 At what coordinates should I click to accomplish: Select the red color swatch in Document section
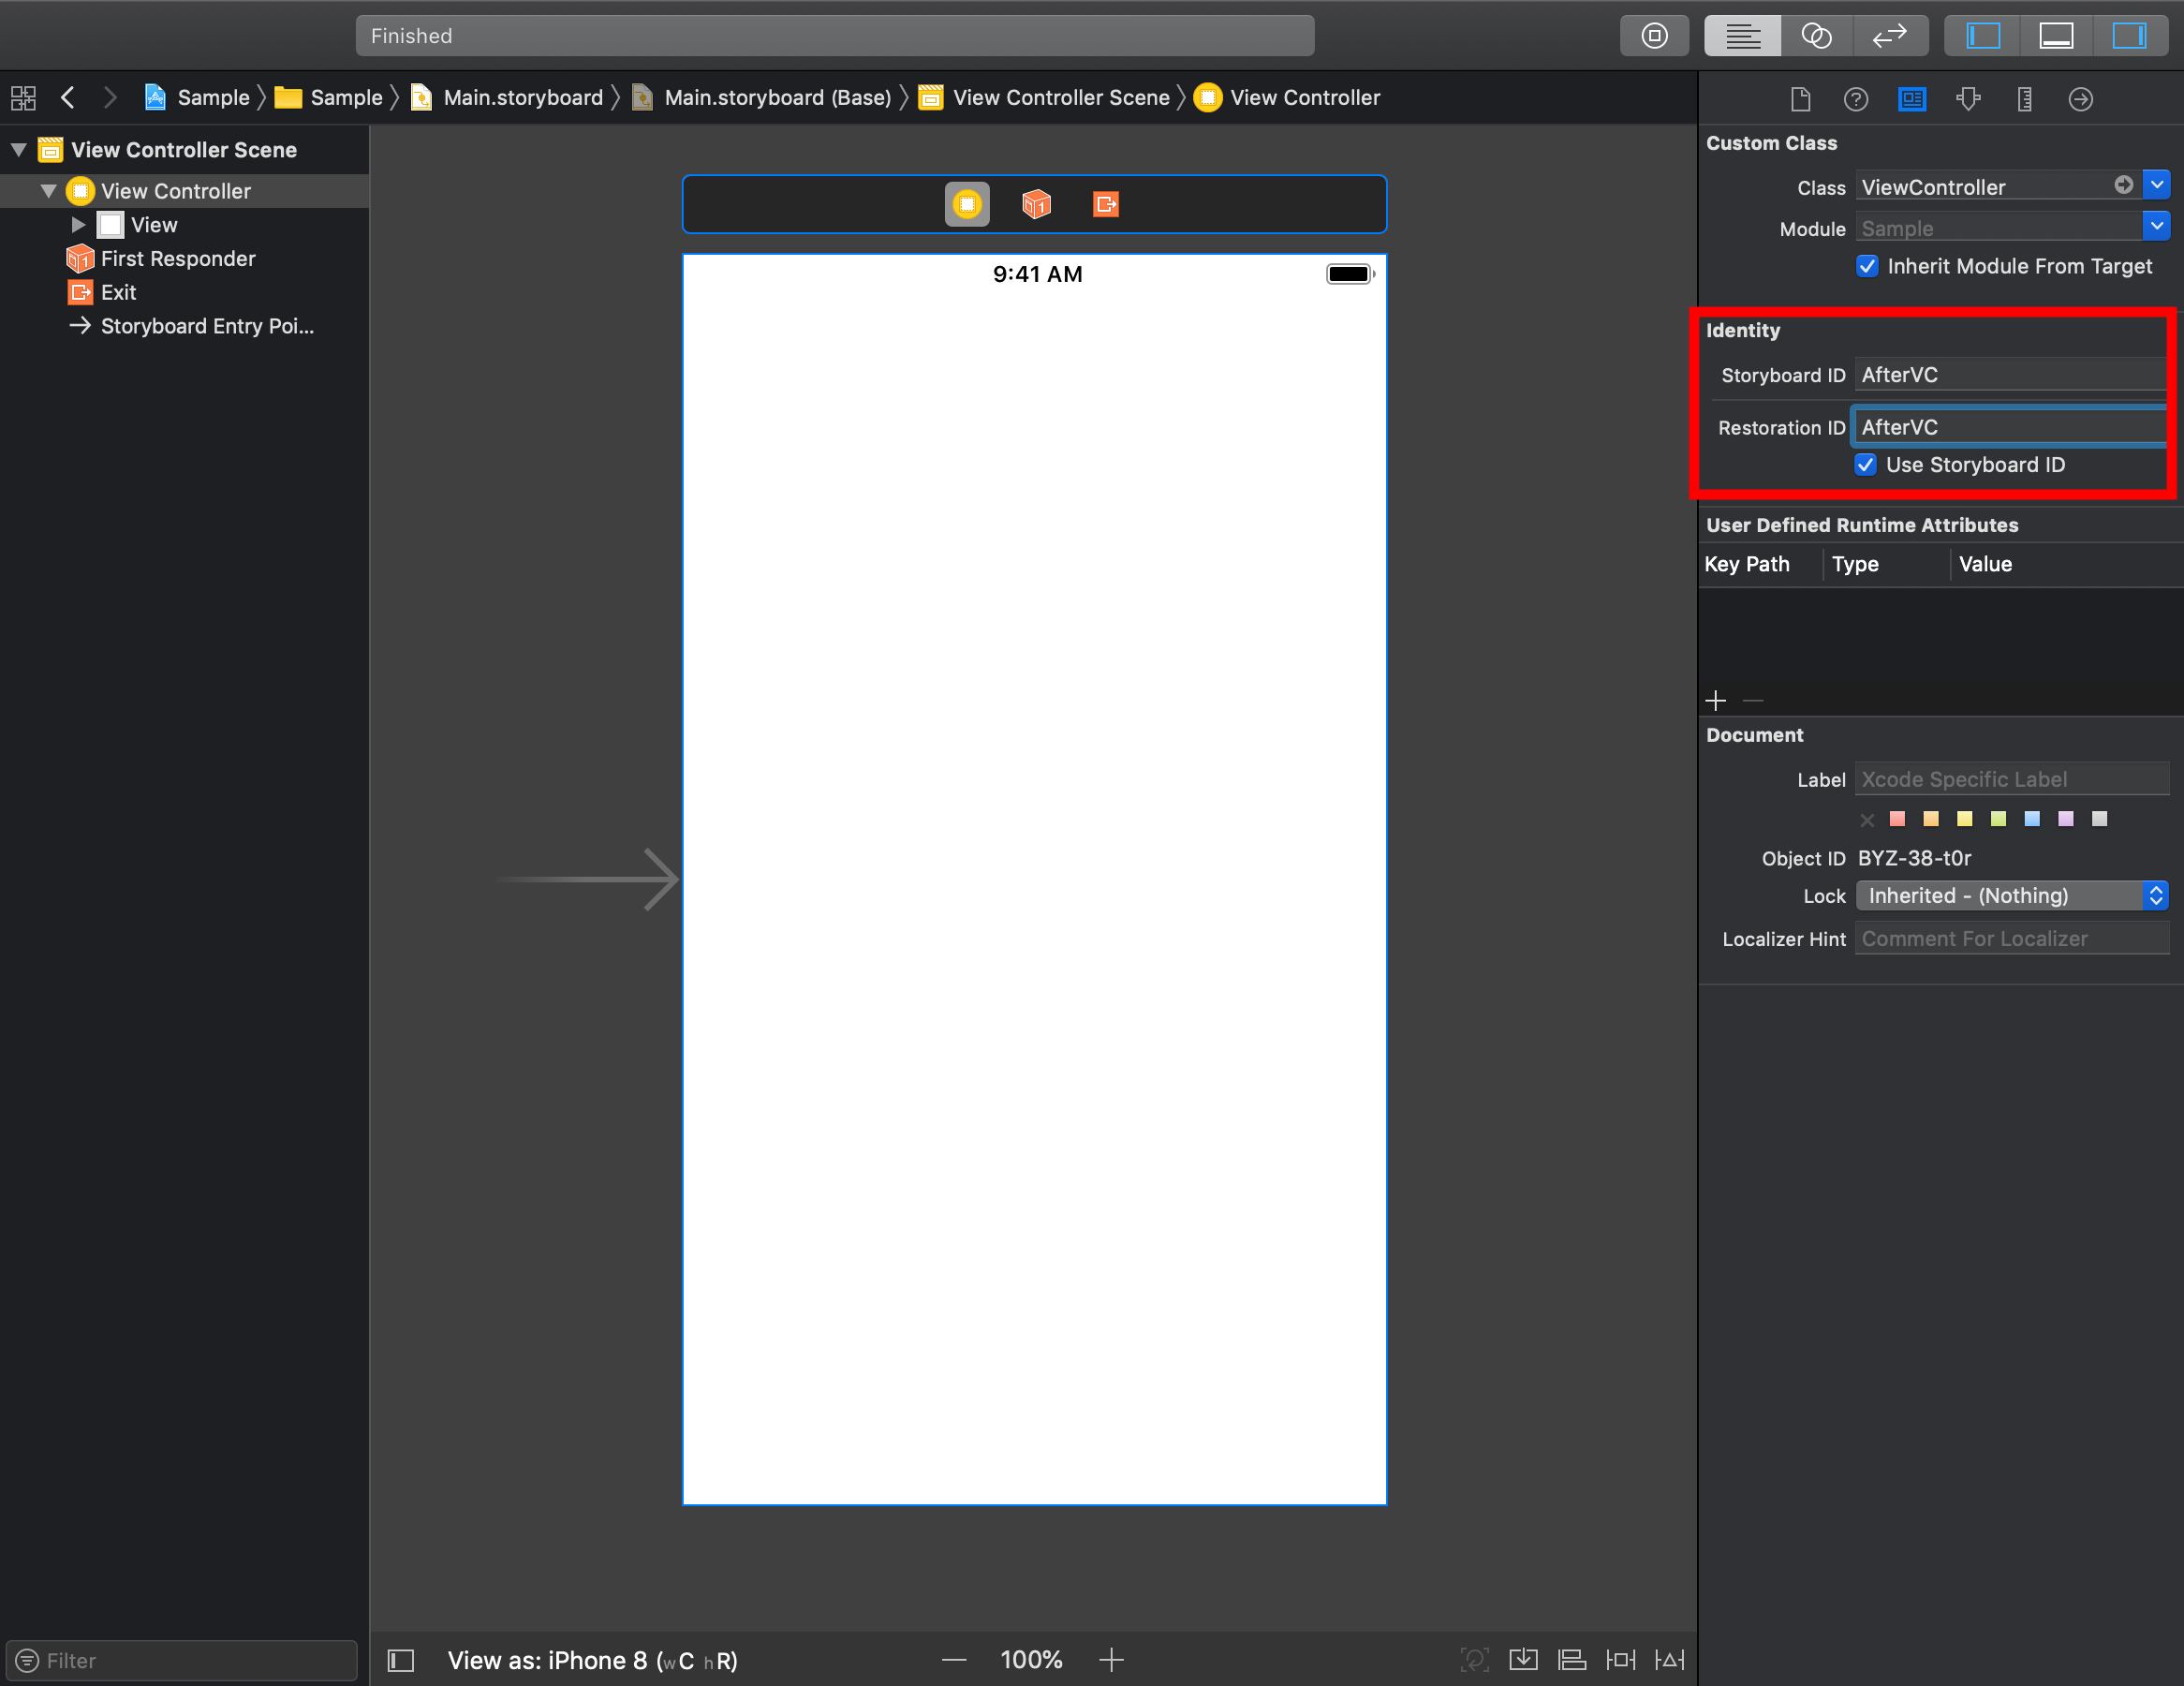tap(1897, 819)
